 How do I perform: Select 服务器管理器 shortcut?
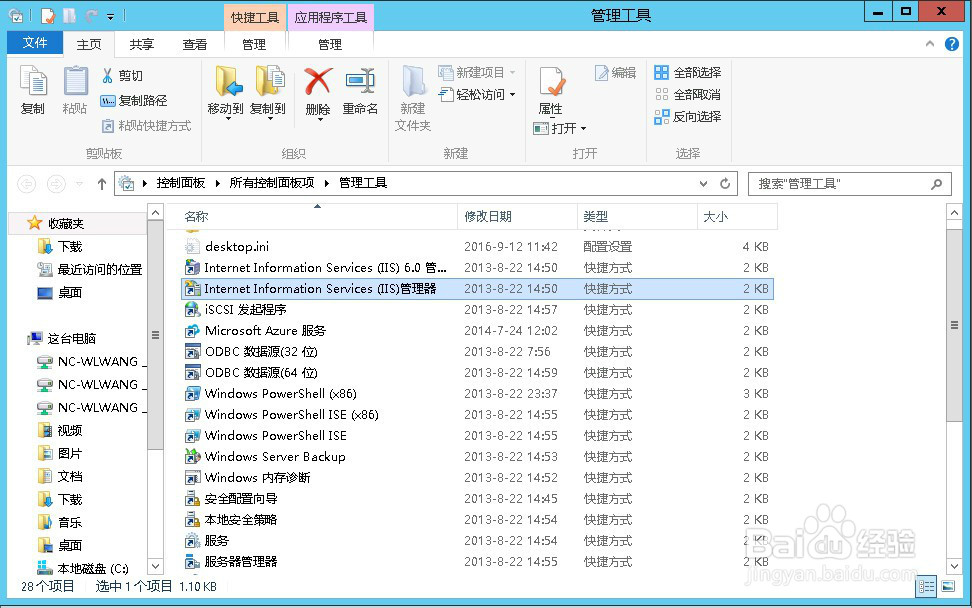477,562
